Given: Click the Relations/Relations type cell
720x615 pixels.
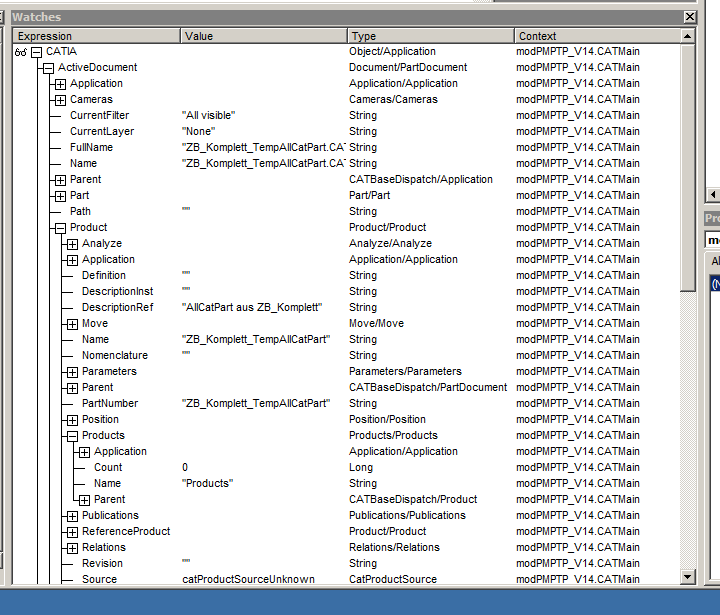Looking at the screenshot, I should (394, 547).
